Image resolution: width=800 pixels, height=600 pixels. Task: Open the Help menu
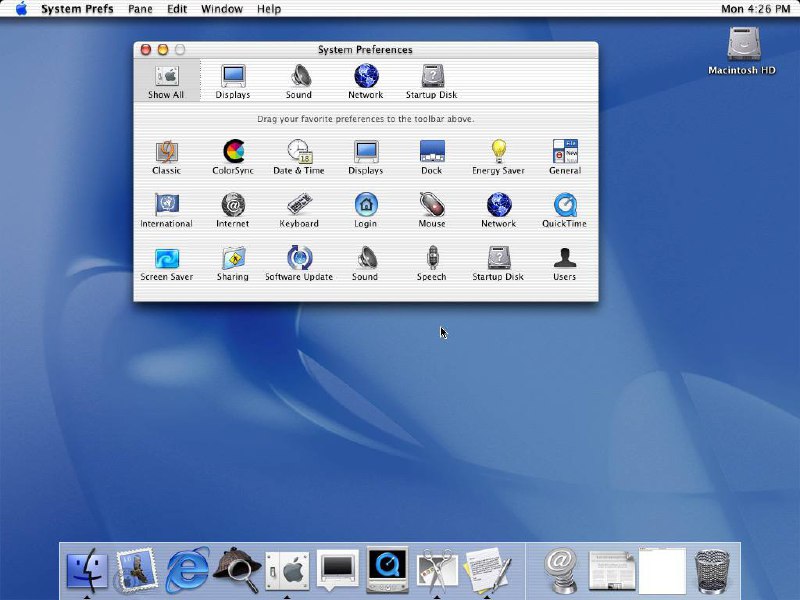click(269, 9)
